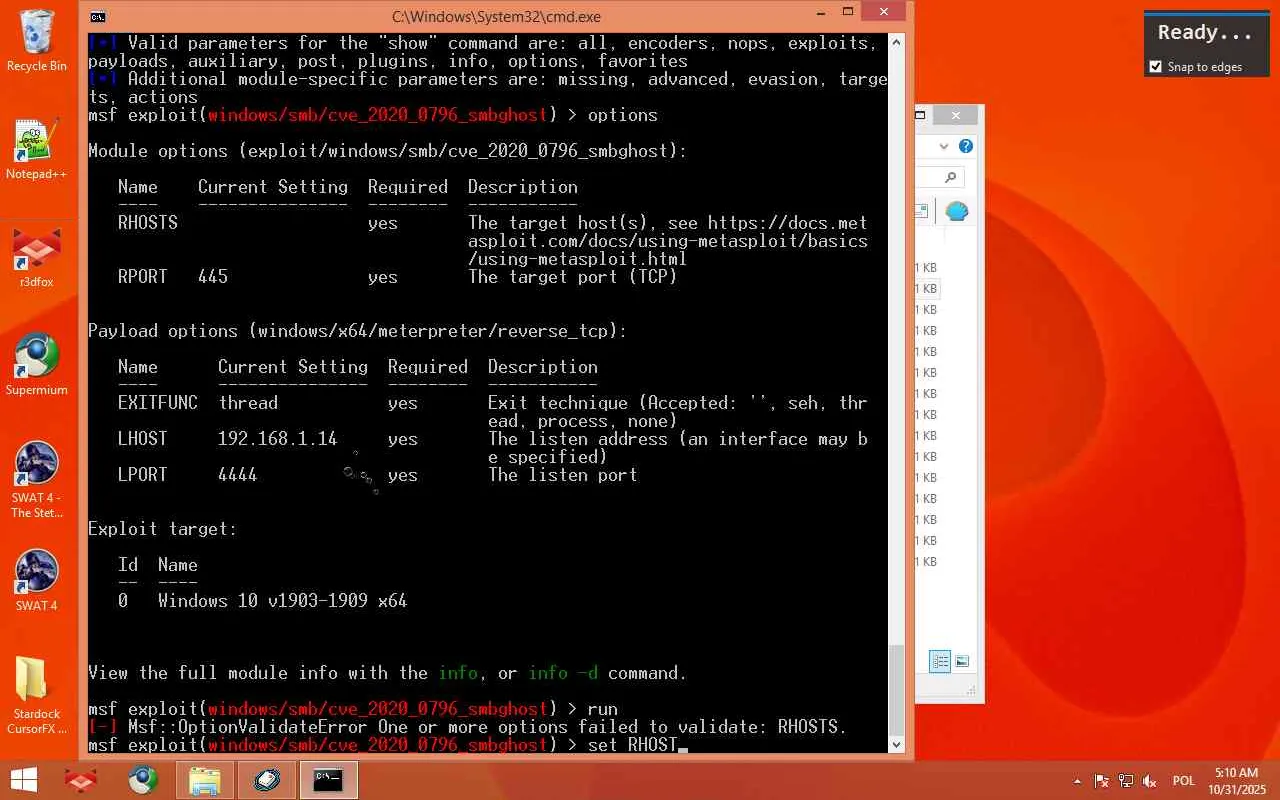
Task: Click the Ready... widget title
Action: pos(1205,33)
